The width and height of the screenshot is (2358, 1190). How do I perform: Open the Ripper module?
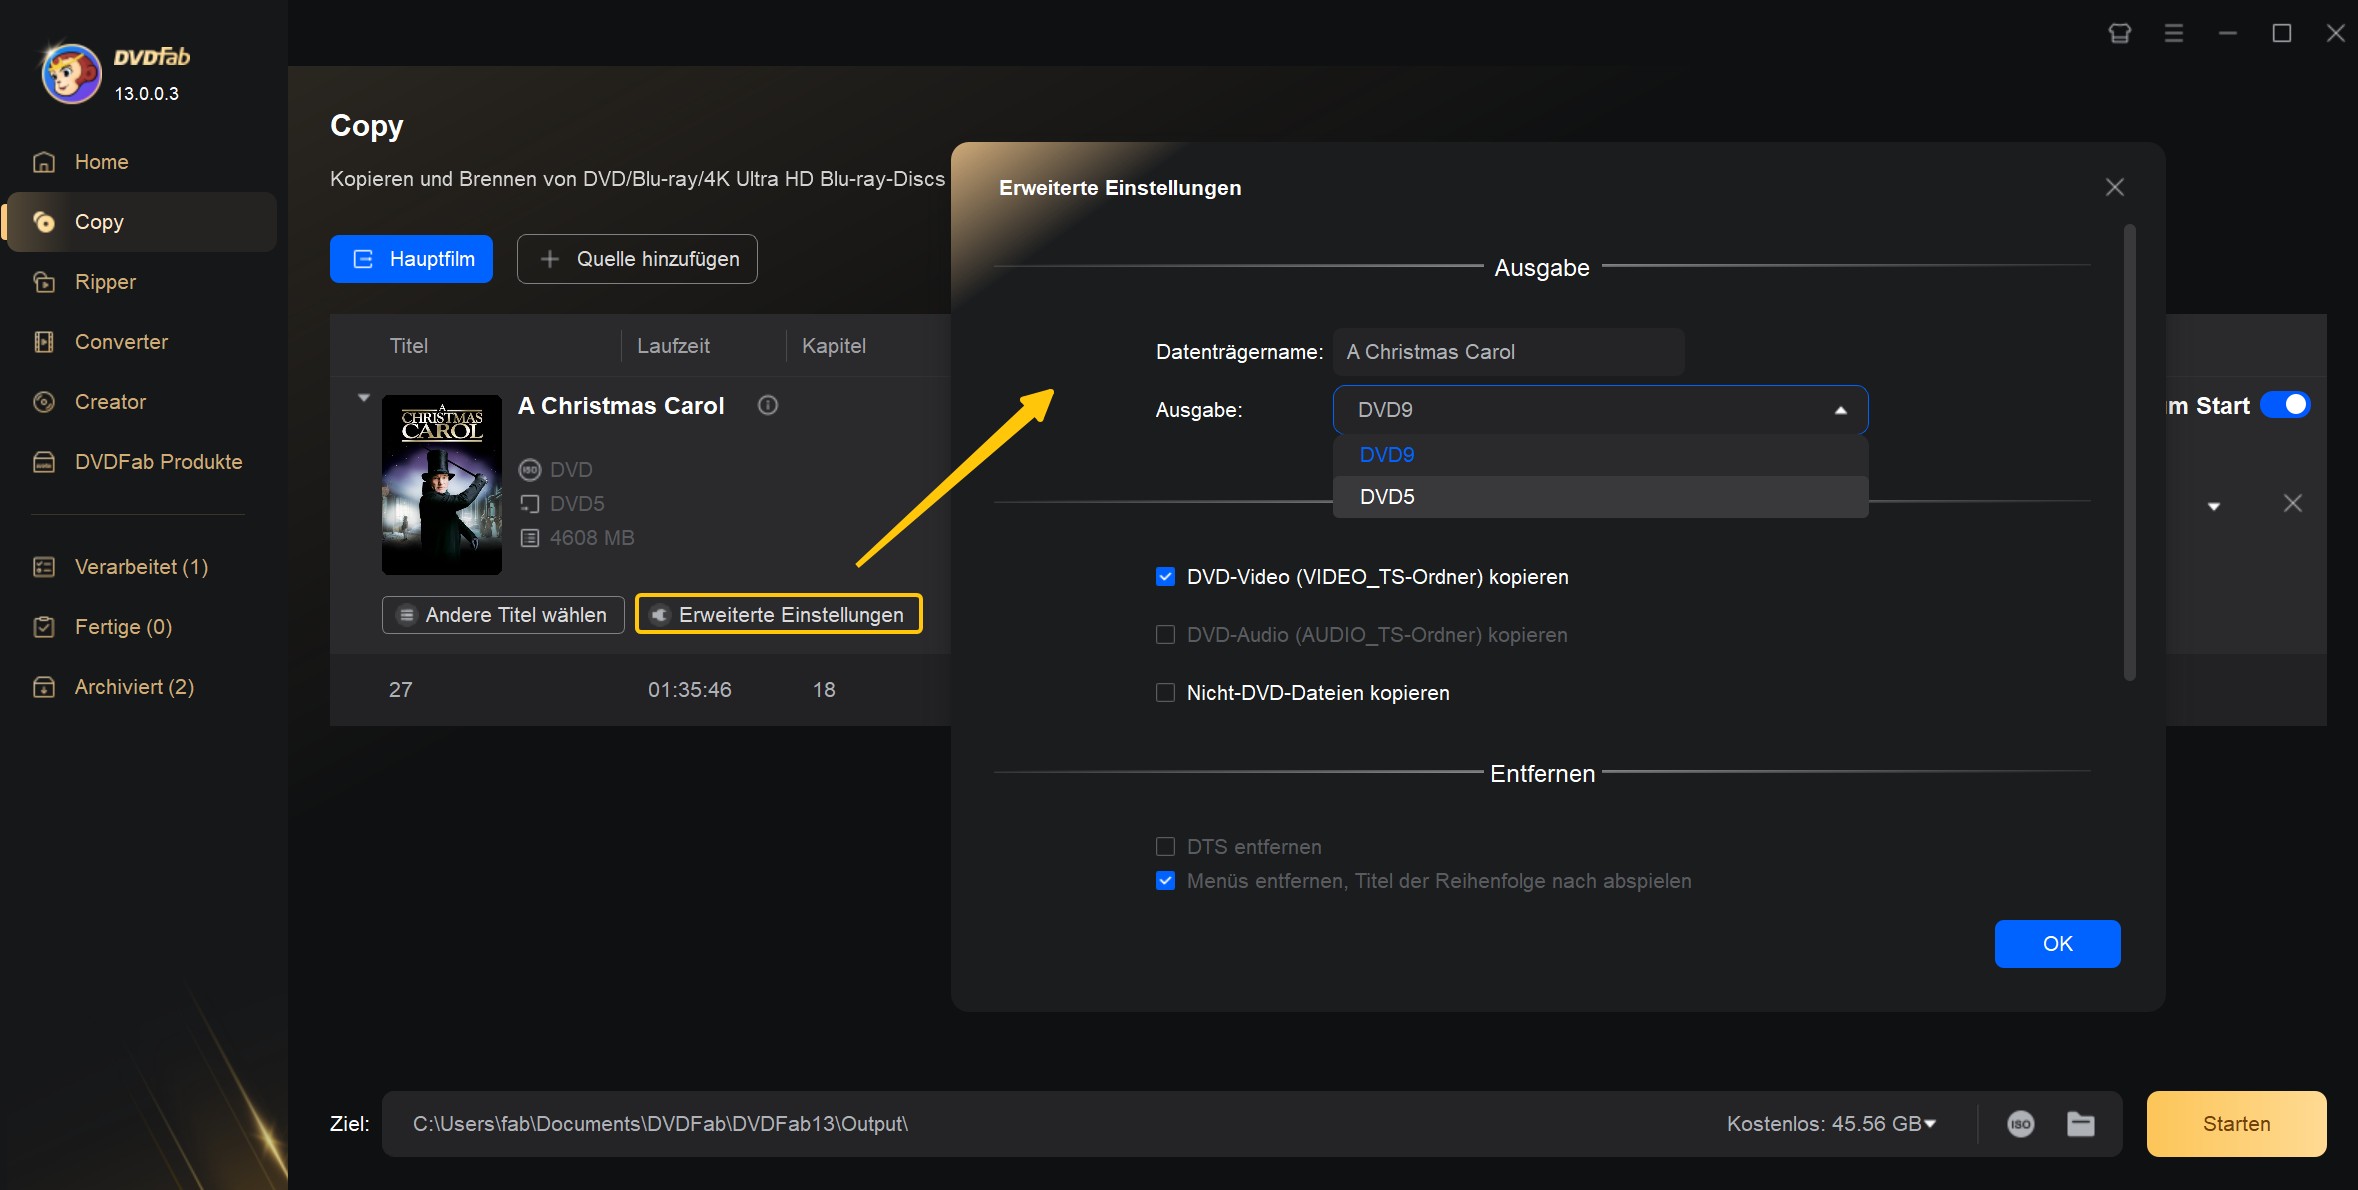click(x=105, y=282)
